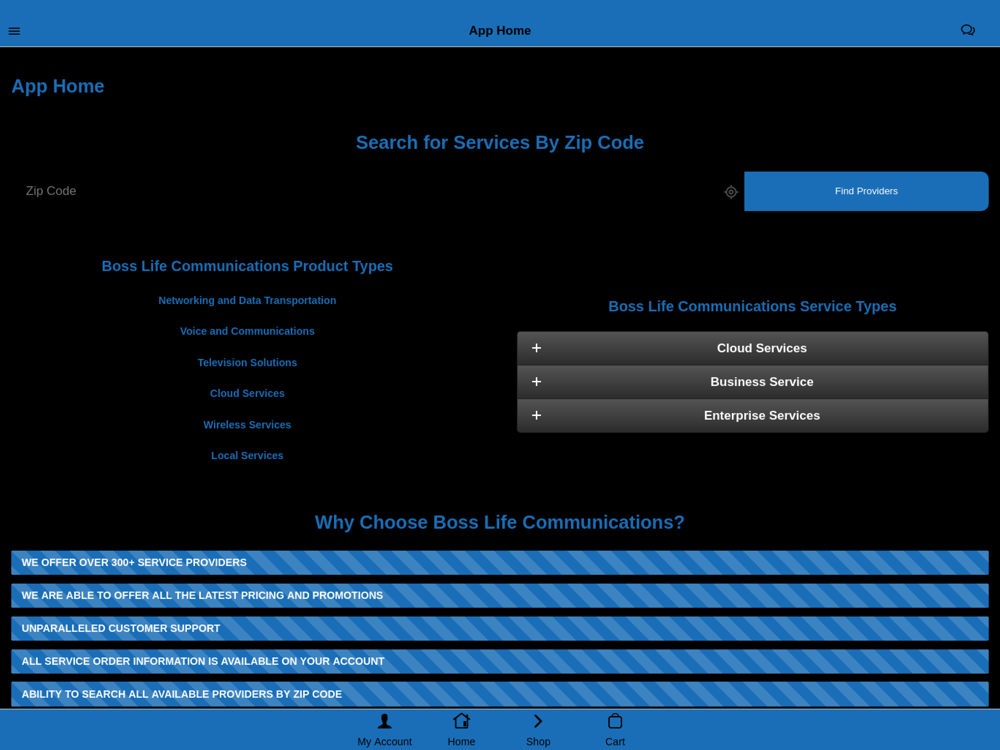Click the plus icon beside Business Service
Viewport: 1000px width, 750px height.
click(536, 381)
